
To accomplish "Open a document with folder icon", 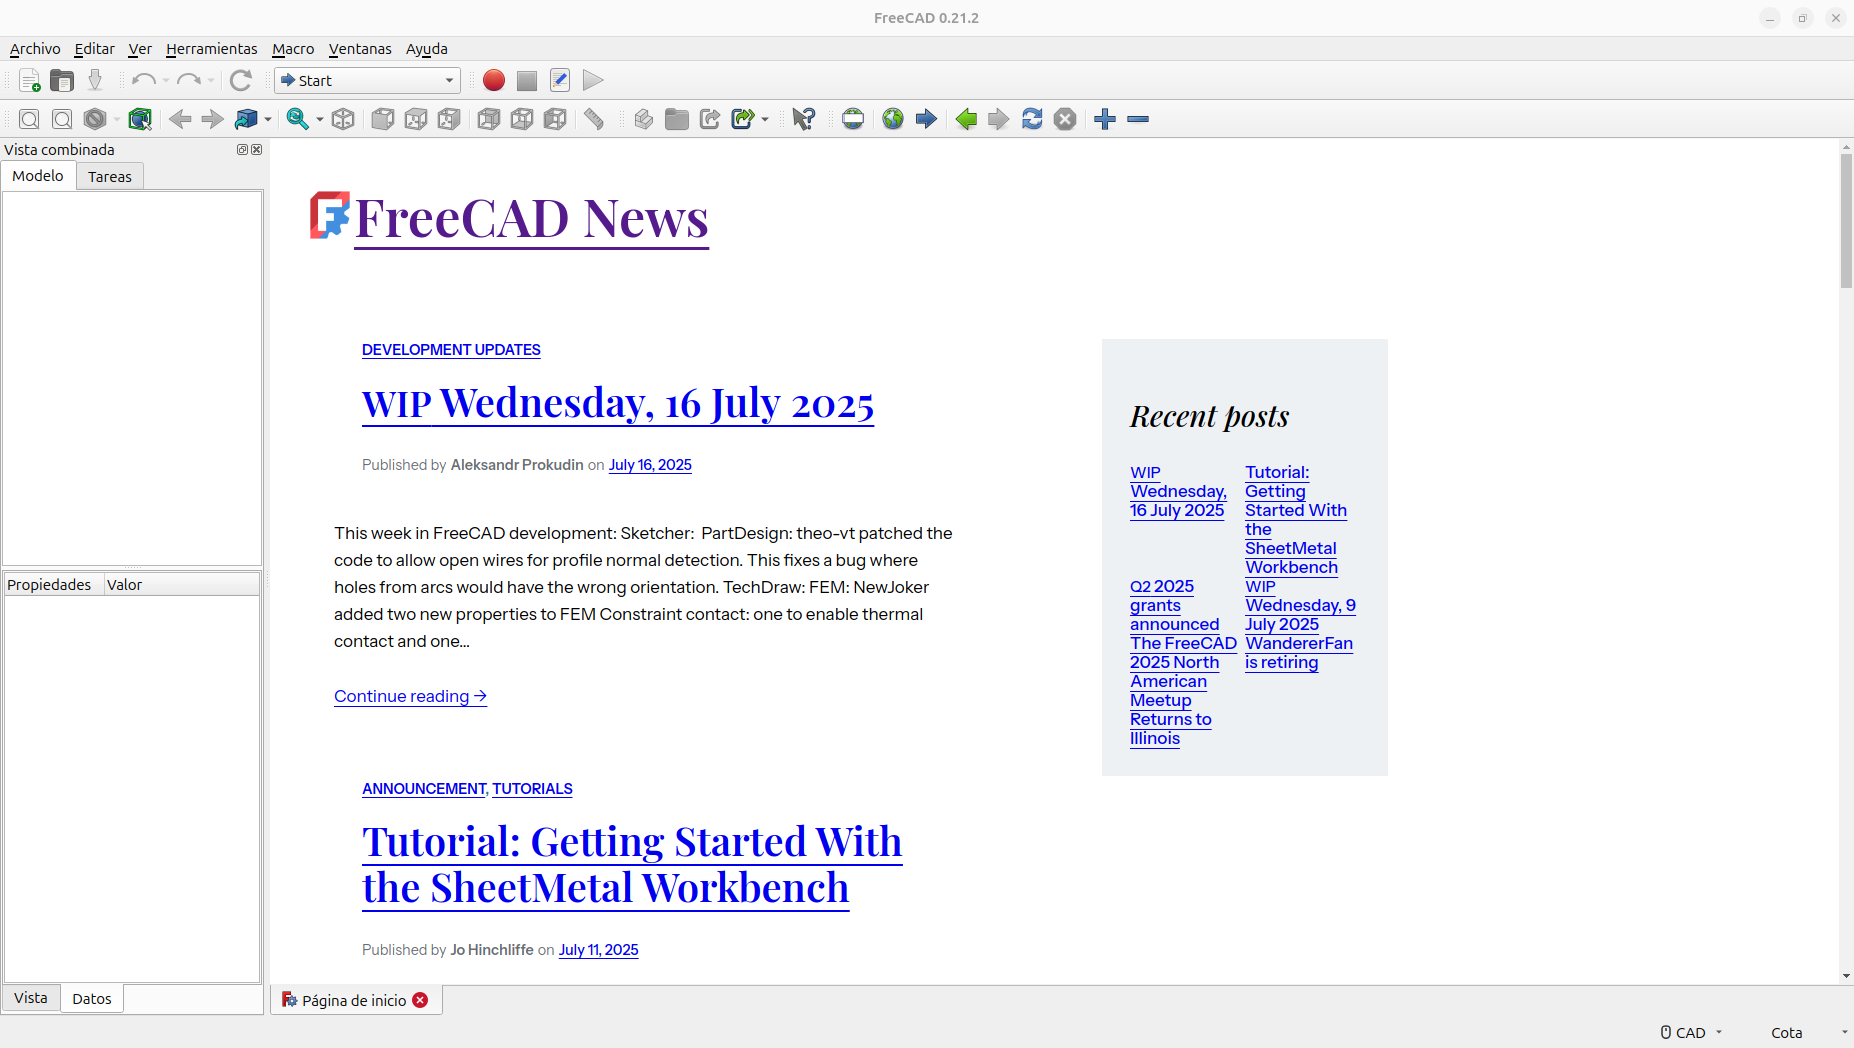I will click(62, 81).
